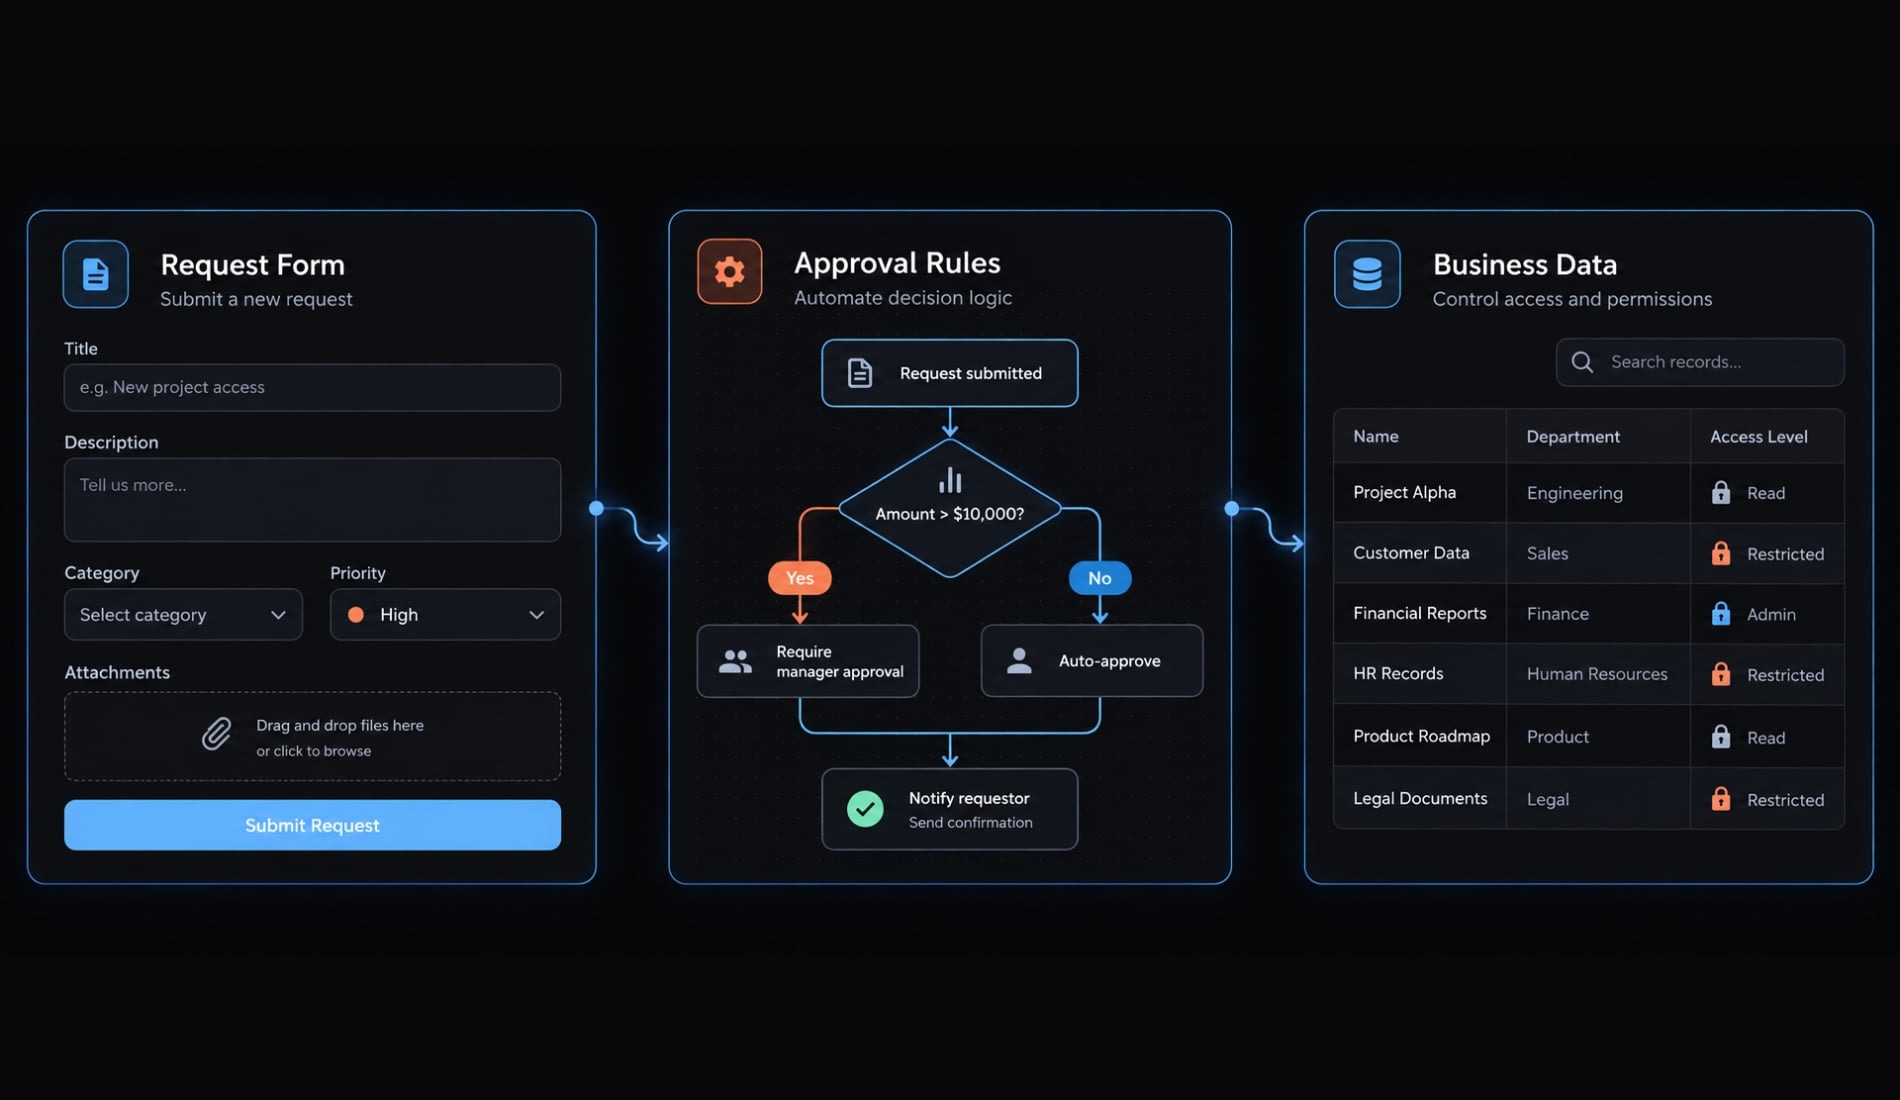Click the document icon in Request submitted node
Image resolution: width=1900 pixels, height=1100 pixels.
pyautogui.click(x=860, y=373)
